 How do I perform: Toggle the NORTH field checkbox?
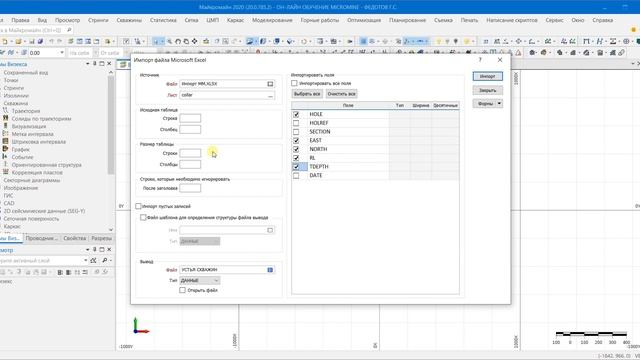[296, 149]
